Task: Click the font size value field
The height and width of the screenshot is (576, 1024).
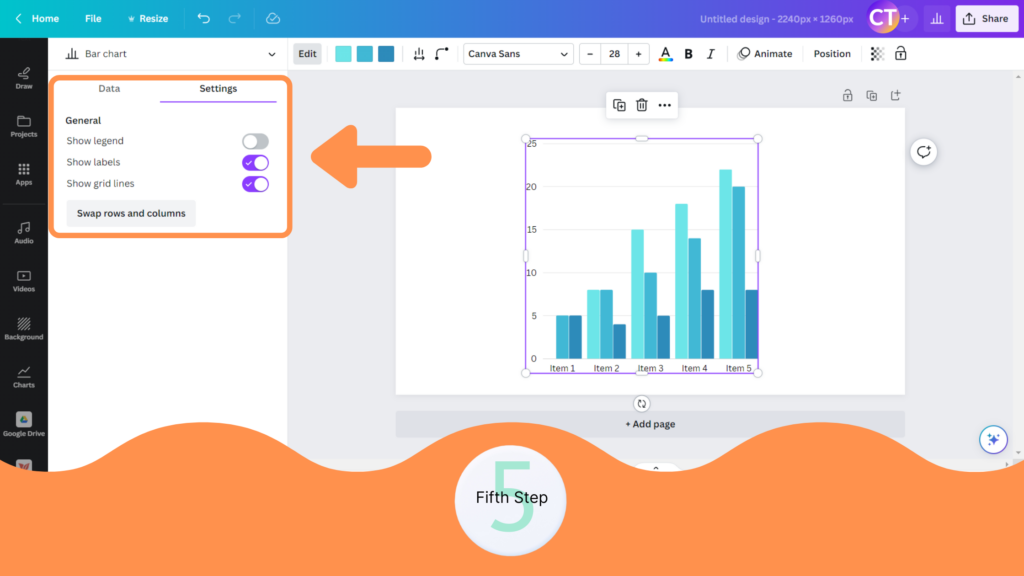Action: click(x=614, y=54)
